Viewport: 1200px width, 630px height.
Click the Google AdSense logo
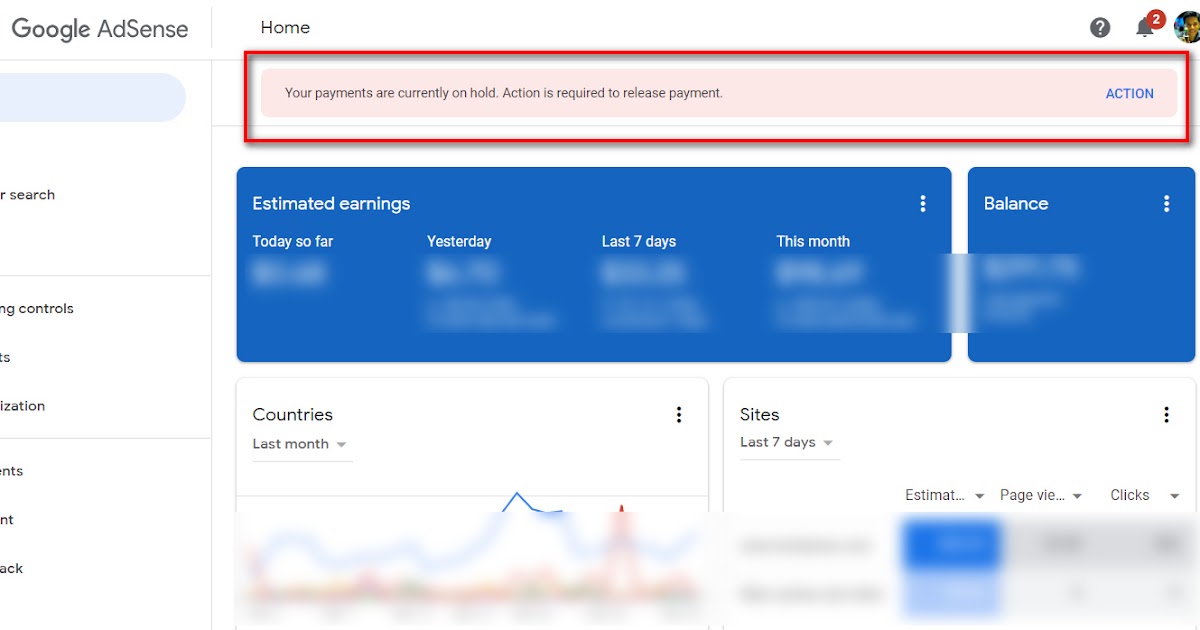pos(99,29)
